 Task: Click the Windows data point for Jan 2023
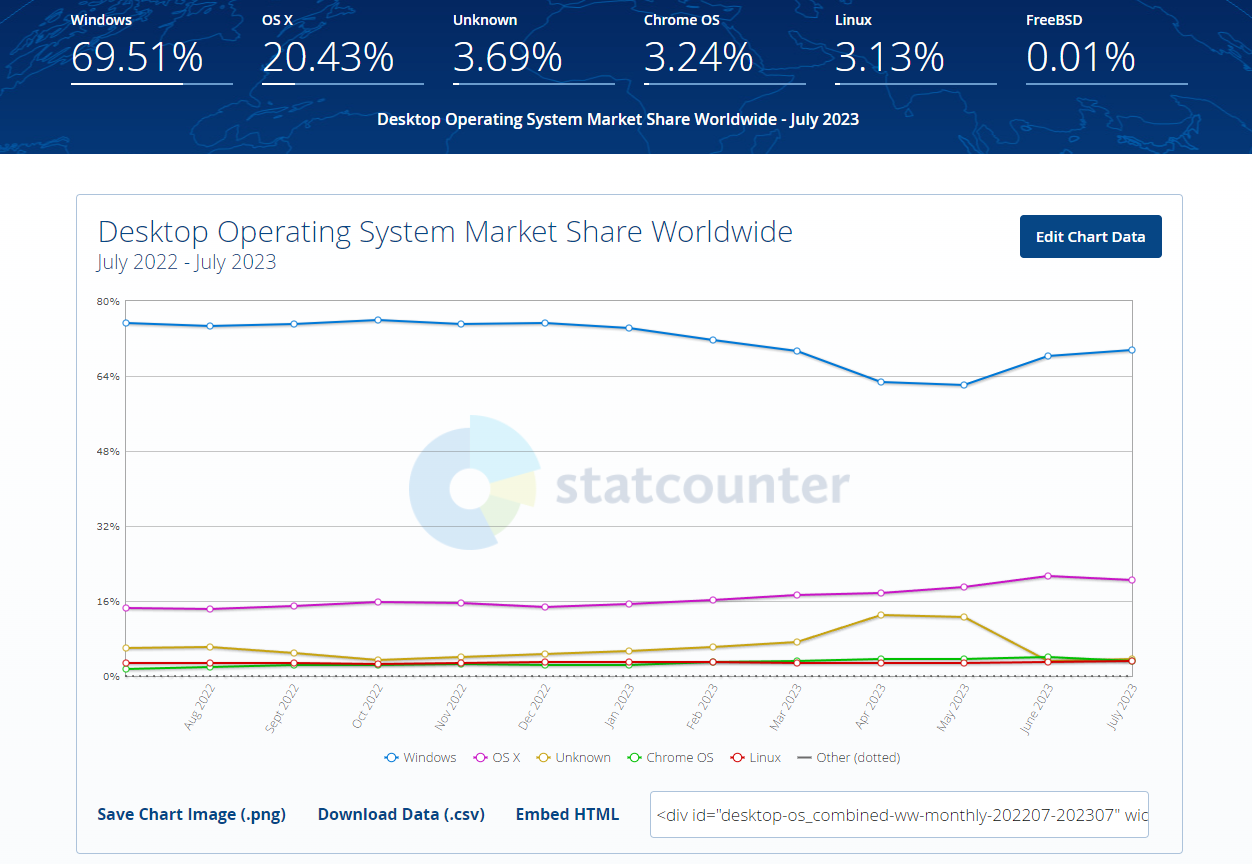tap(629, 328)
